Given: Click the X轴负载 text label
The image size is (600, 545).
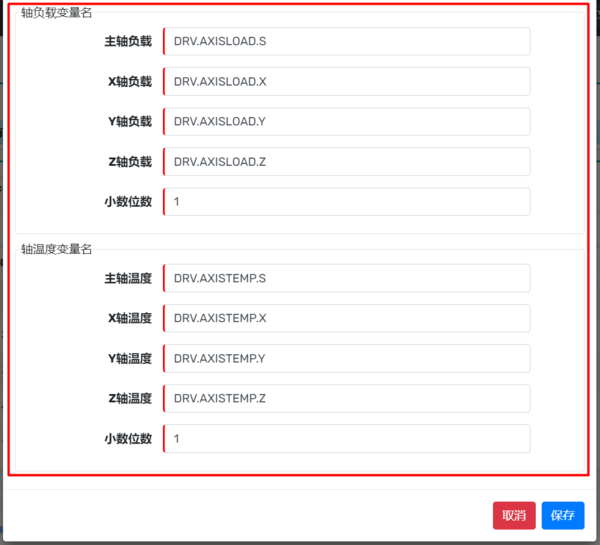Looking at the screenshot, I should pos(129,82).
